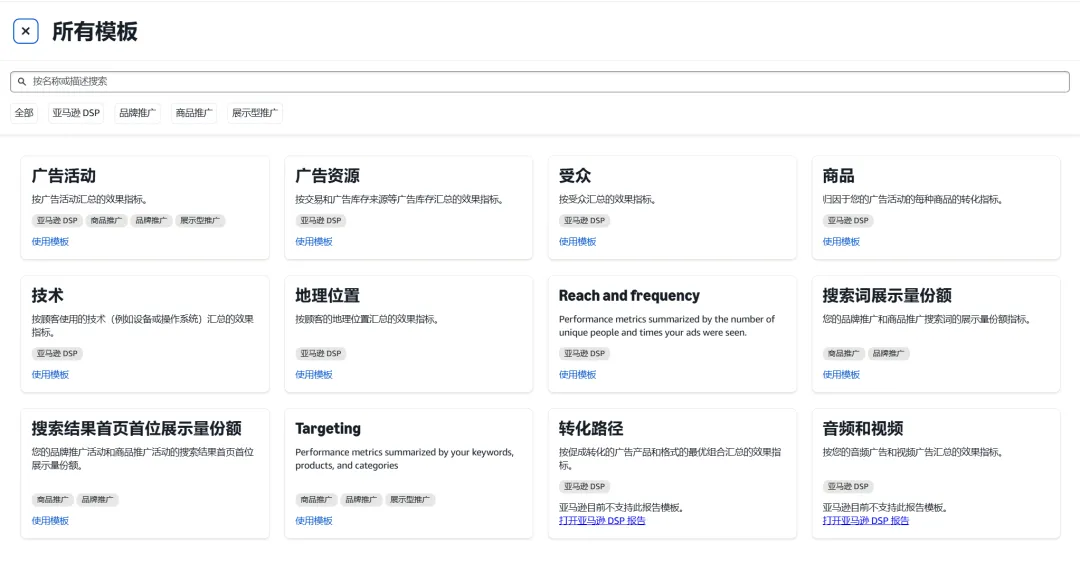Use the 搜索结果首页首位展示量份额 template

click(50, 520)
